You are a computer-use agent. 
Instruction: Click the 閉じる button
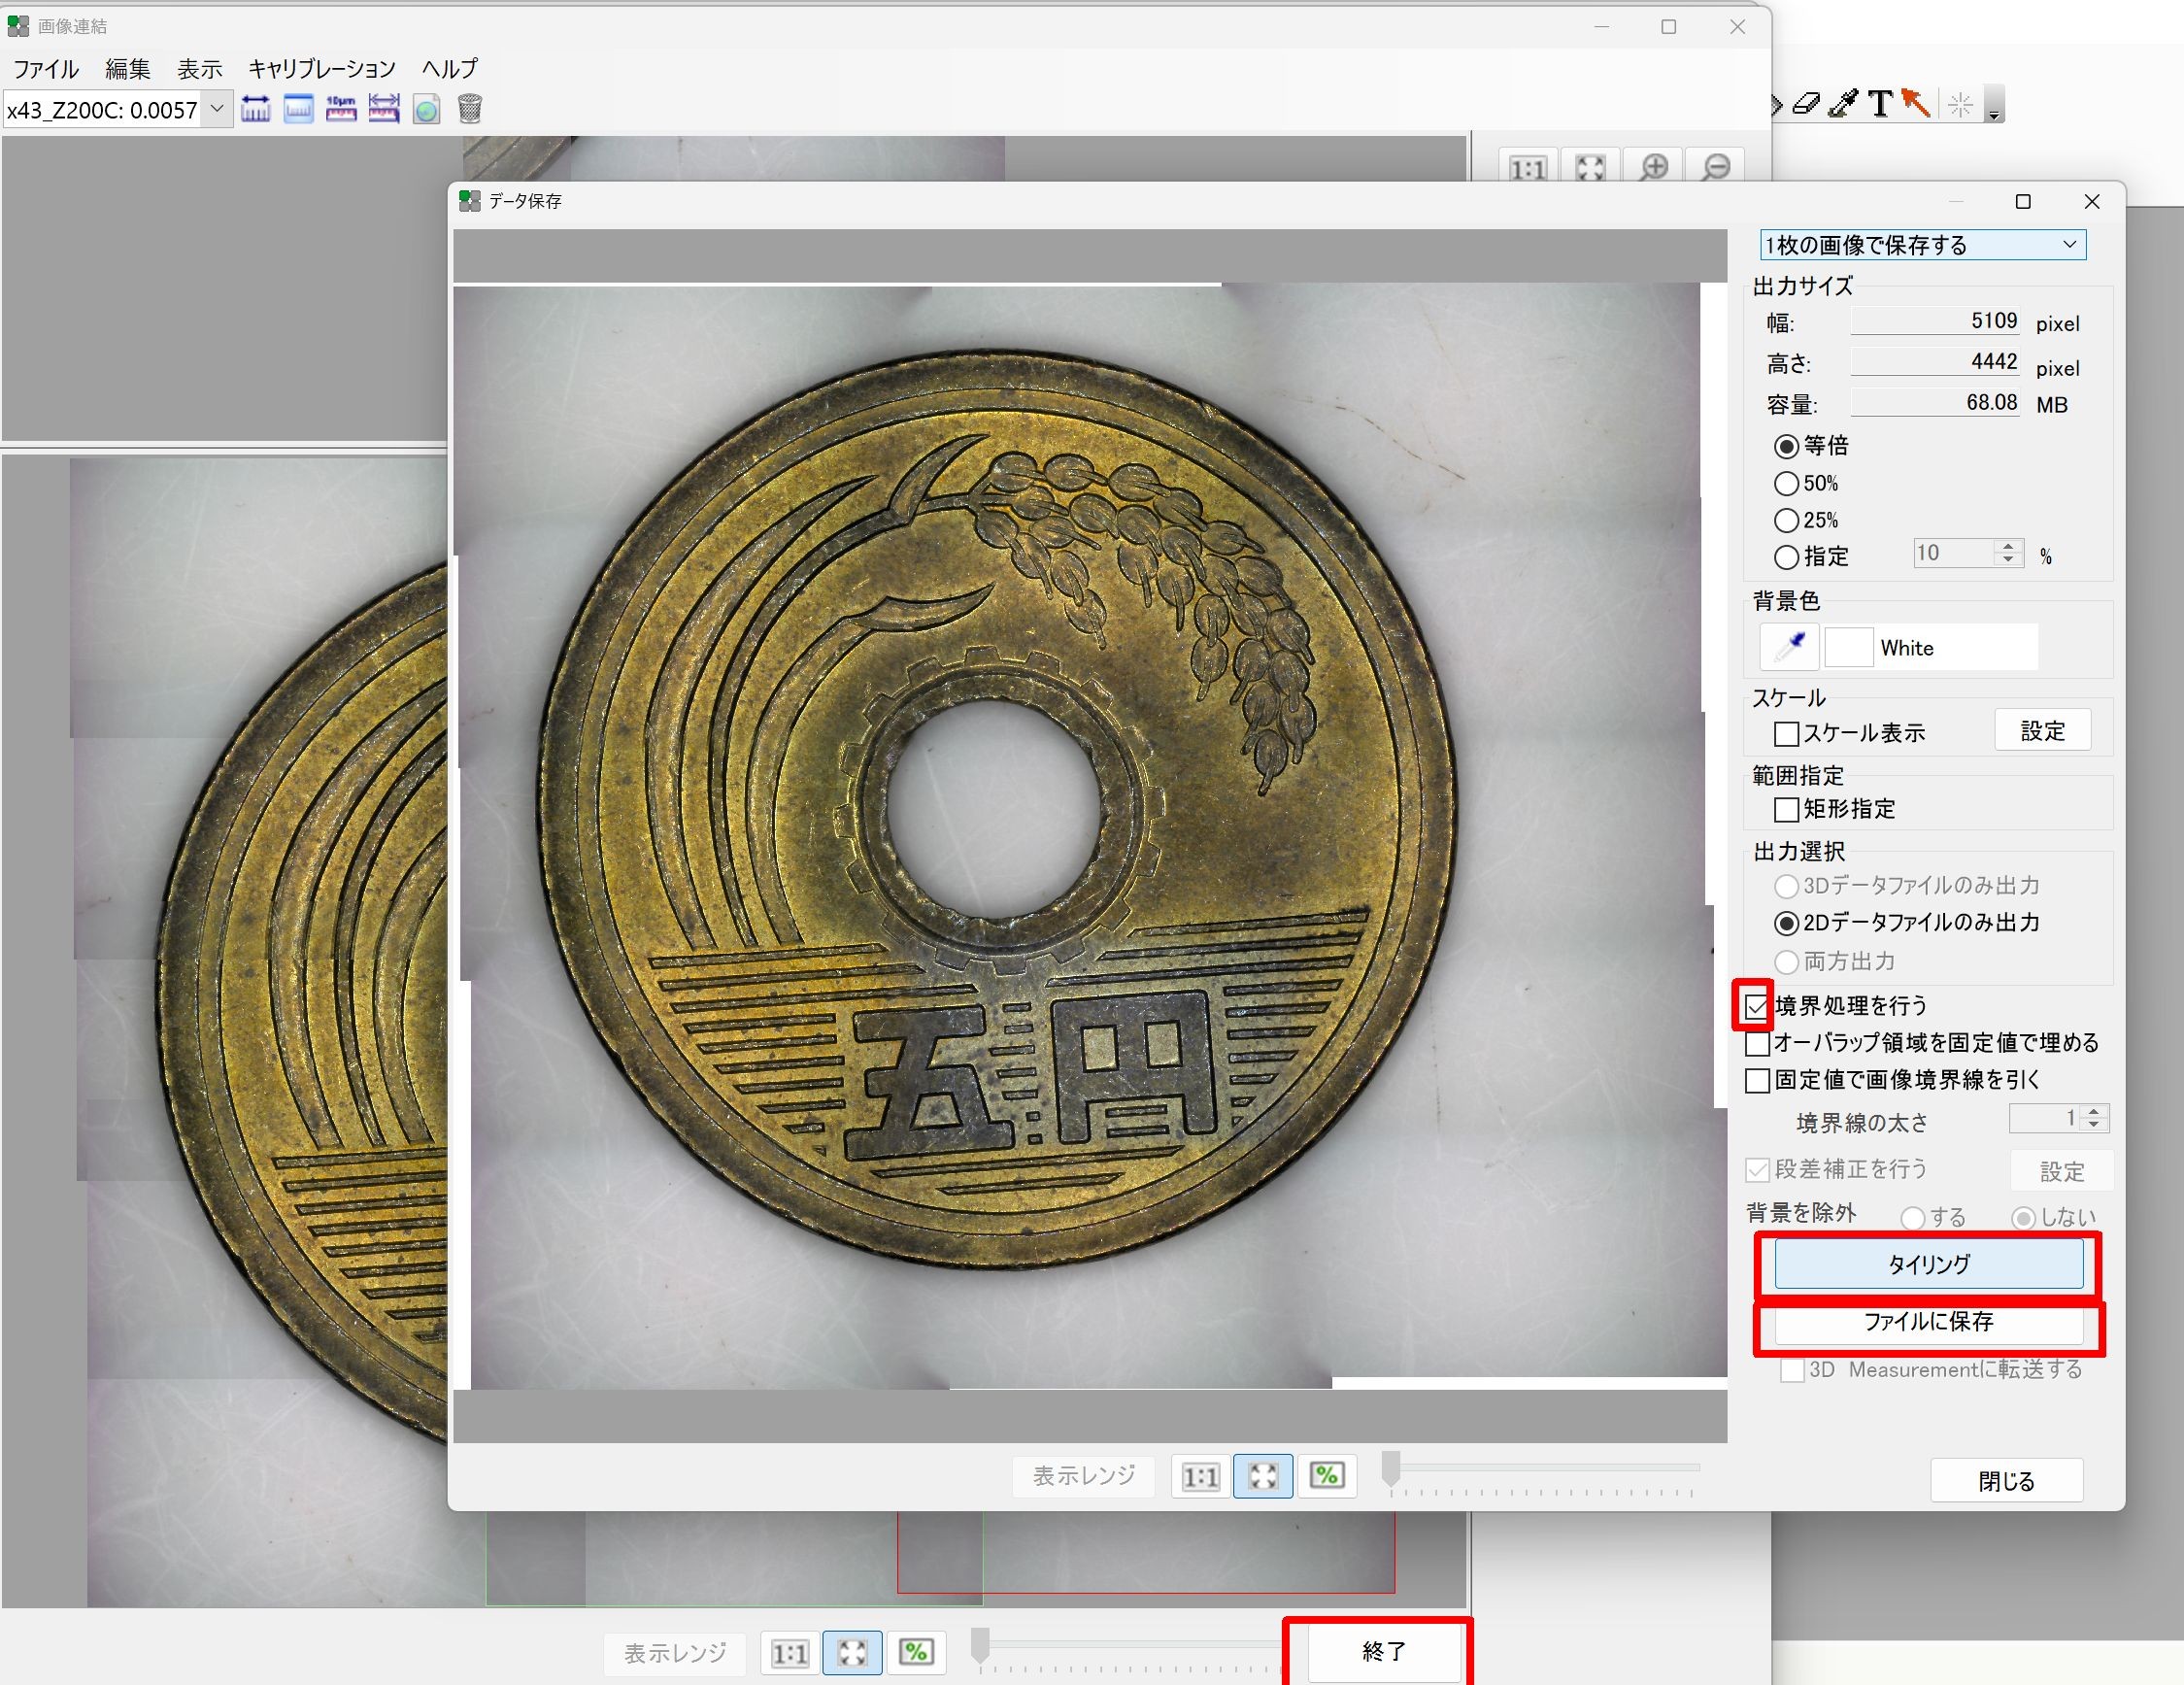(x=2007, y=1481)
